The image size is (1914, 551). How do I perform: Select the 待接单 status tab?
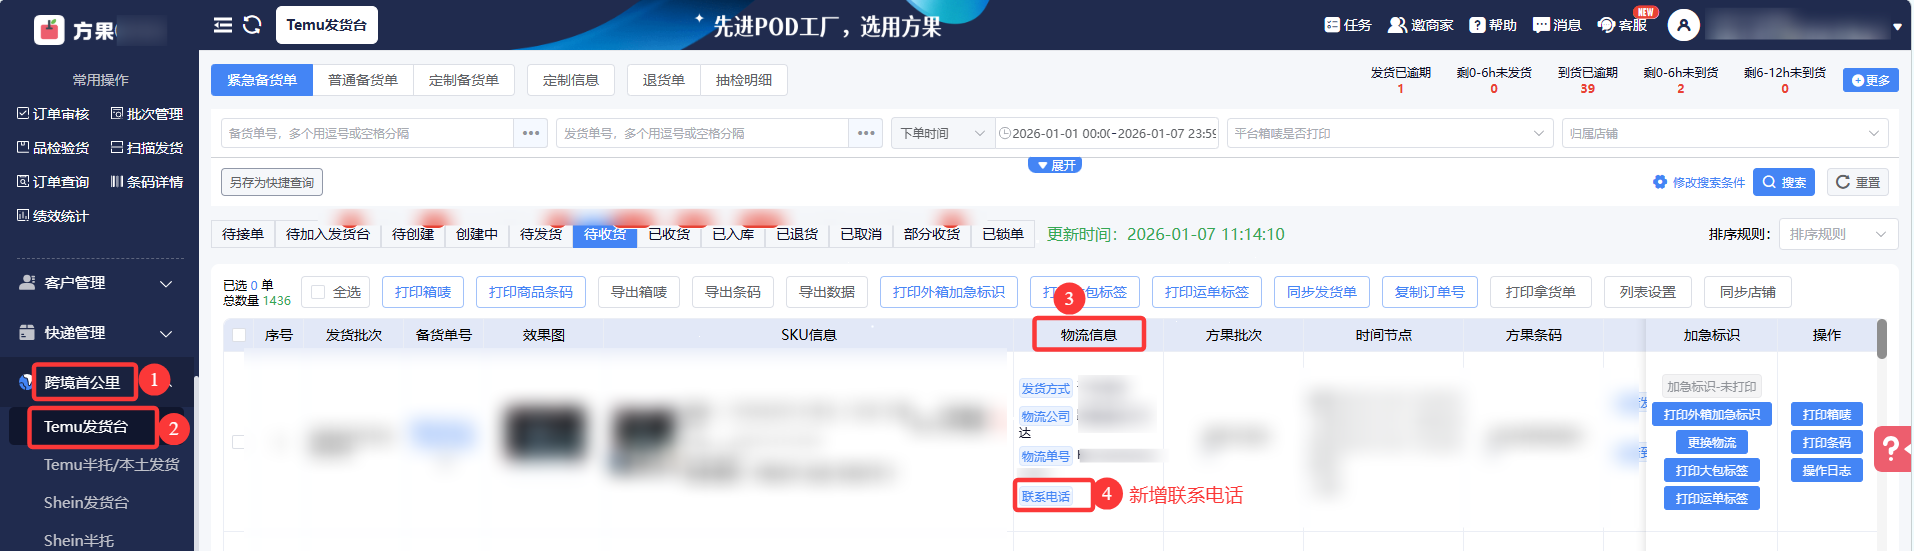coord(243,234)
